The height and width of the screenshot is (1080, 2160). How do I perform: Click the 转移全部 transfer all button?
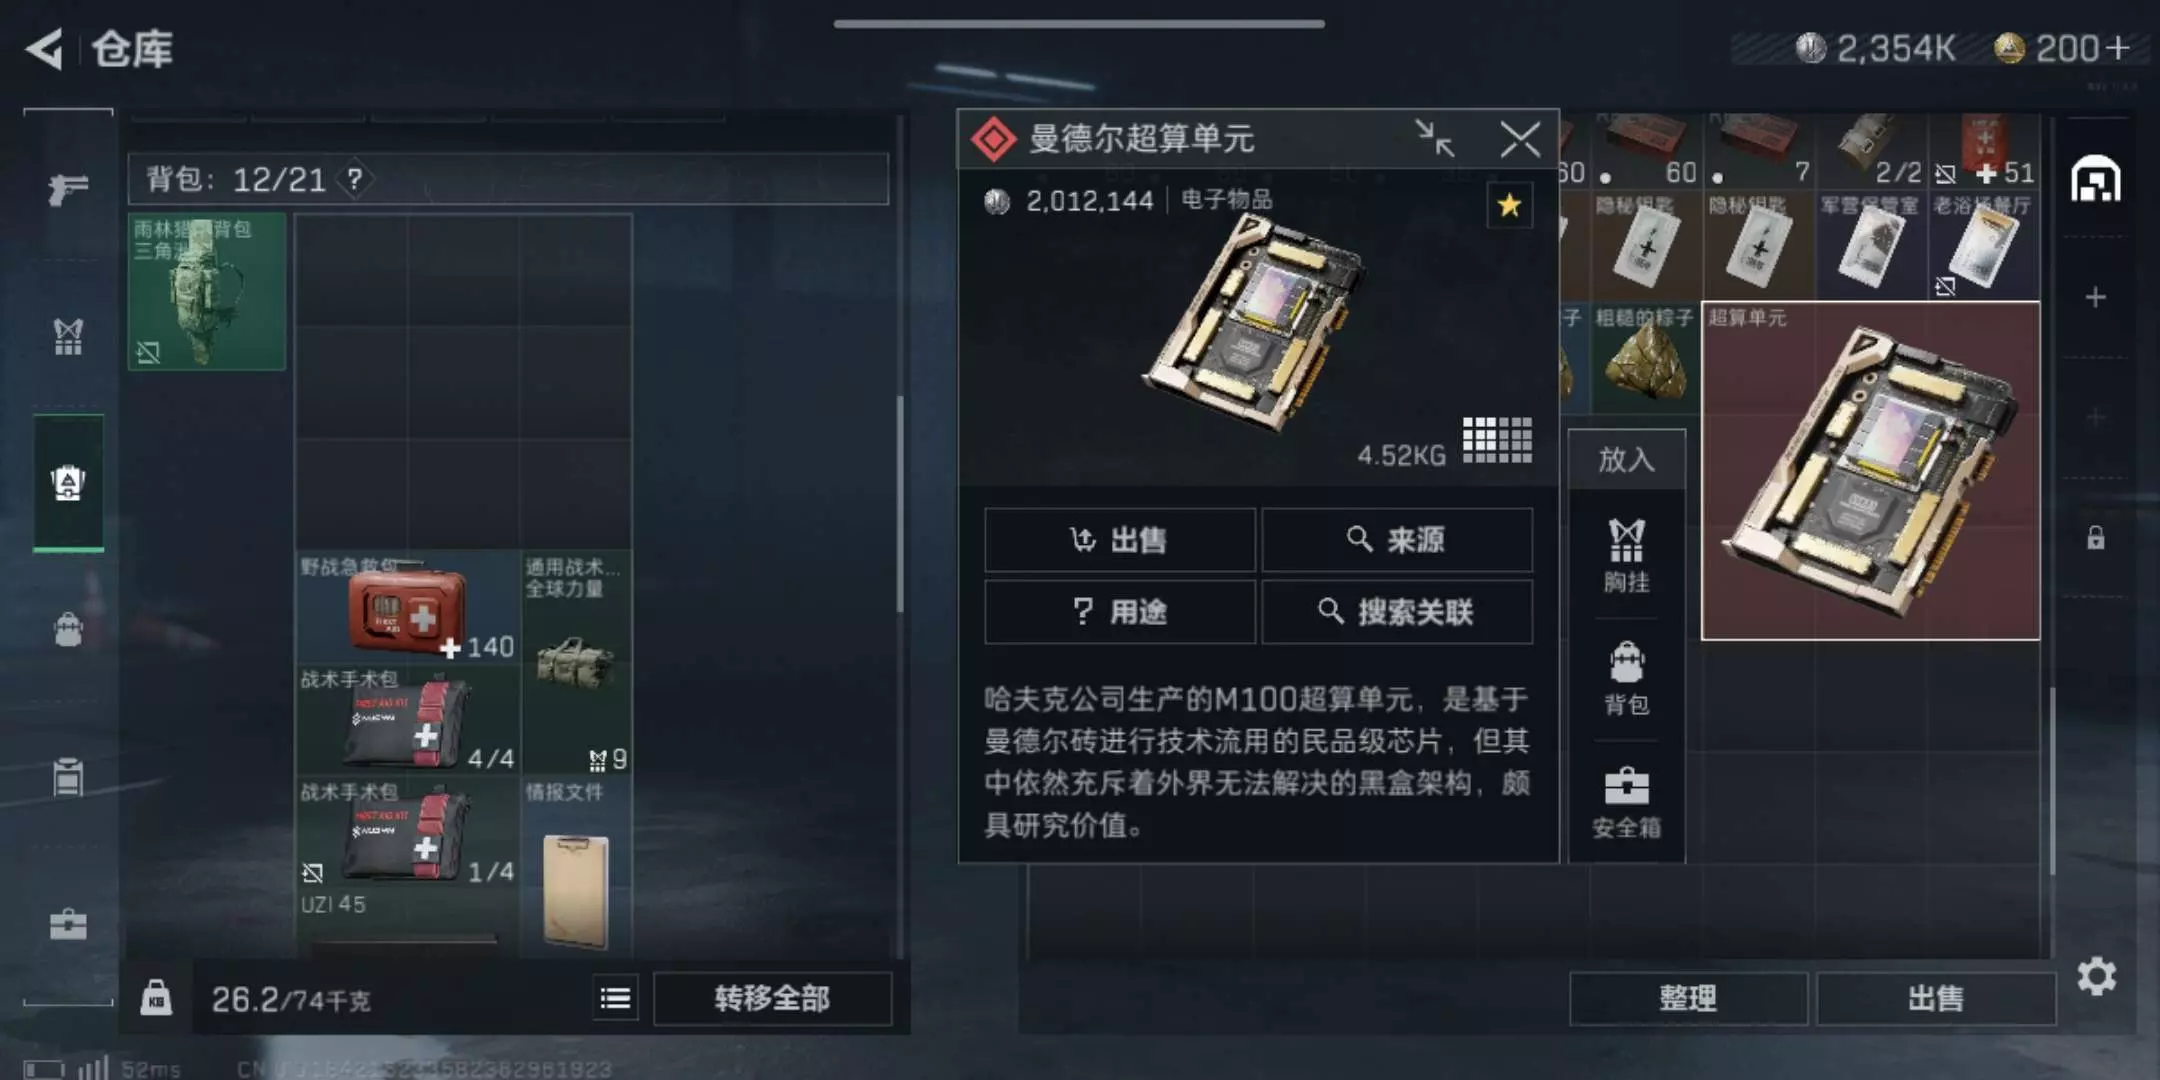pyautogui.click(x=772, y=998)
